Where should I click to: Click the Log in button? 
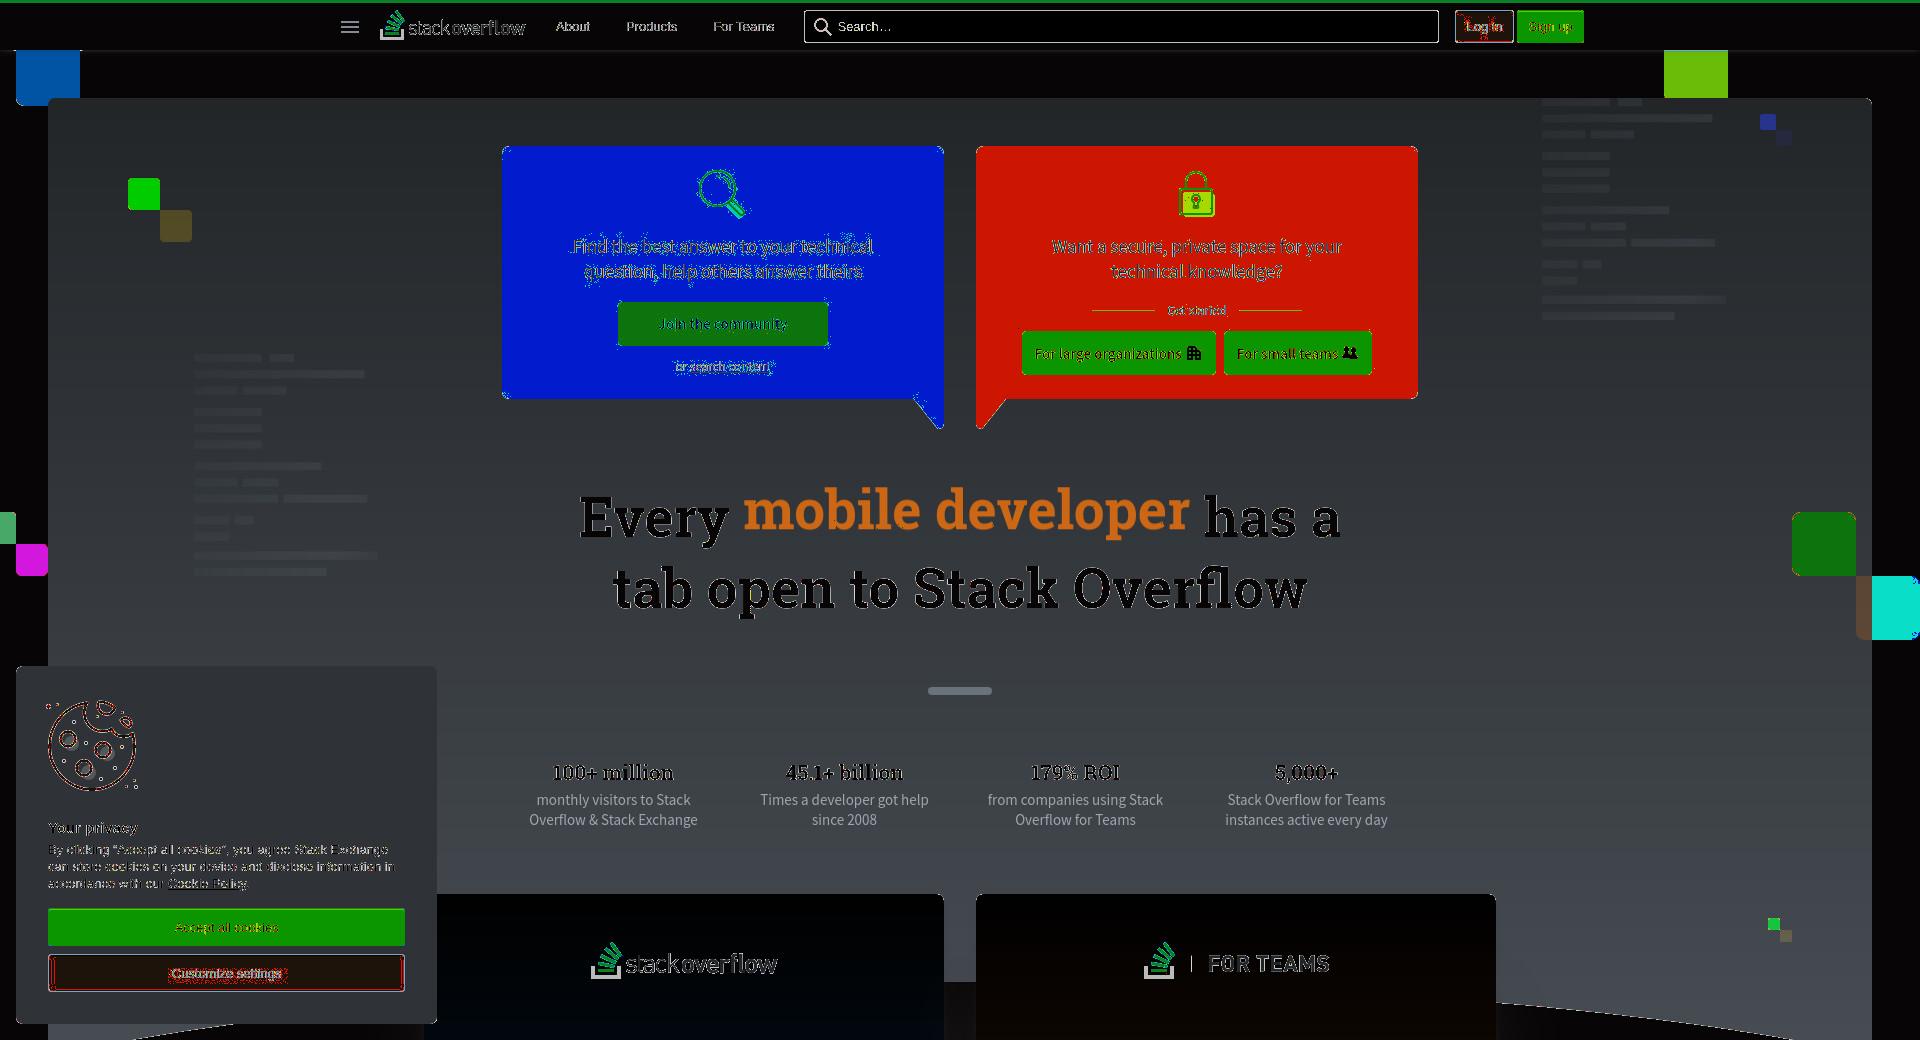(x=1484, y=27)
